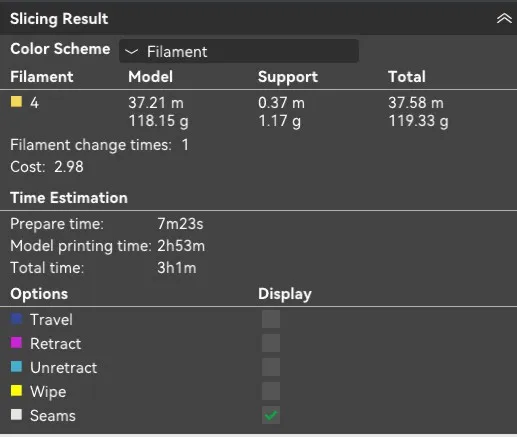Enable the Wipe display checkbox

(x=271, y=391)
